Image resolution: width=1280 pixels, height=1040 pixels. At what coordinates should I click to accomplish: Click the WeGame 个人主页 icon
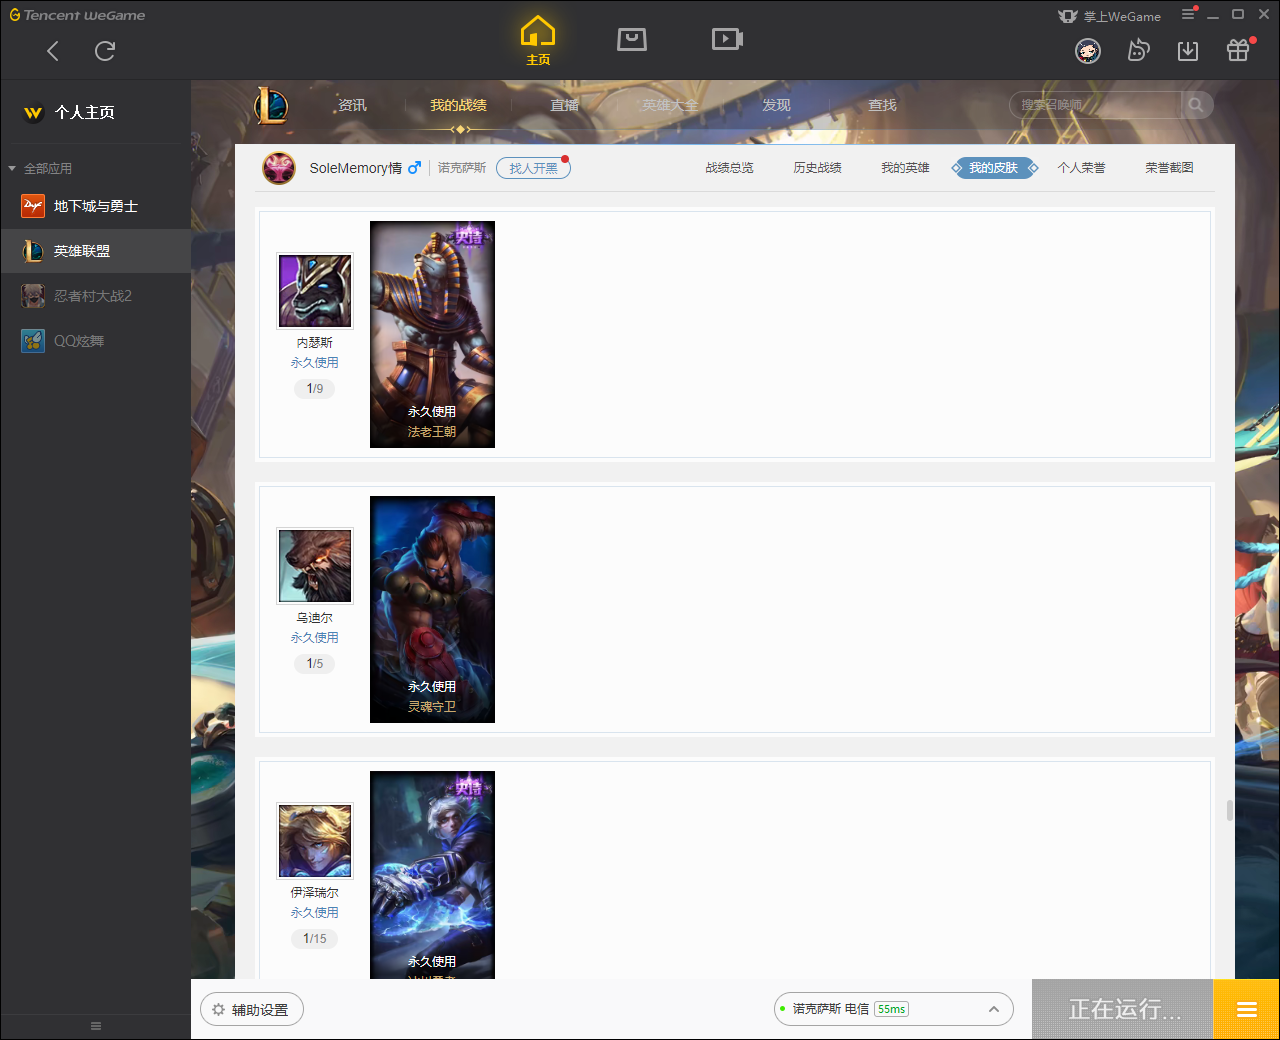point(33,113)
